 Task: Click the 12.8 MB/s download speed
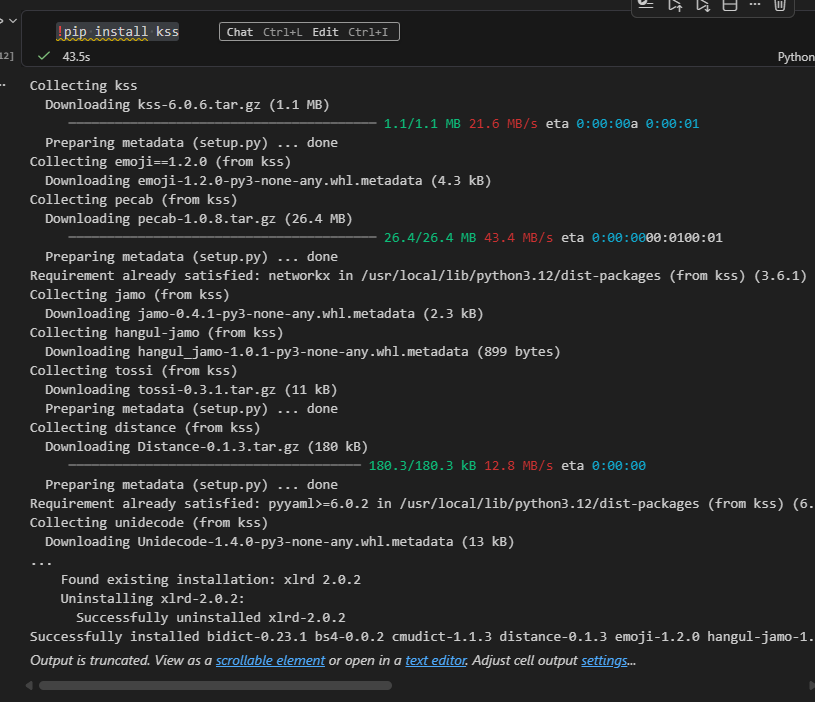click(518, 466)
